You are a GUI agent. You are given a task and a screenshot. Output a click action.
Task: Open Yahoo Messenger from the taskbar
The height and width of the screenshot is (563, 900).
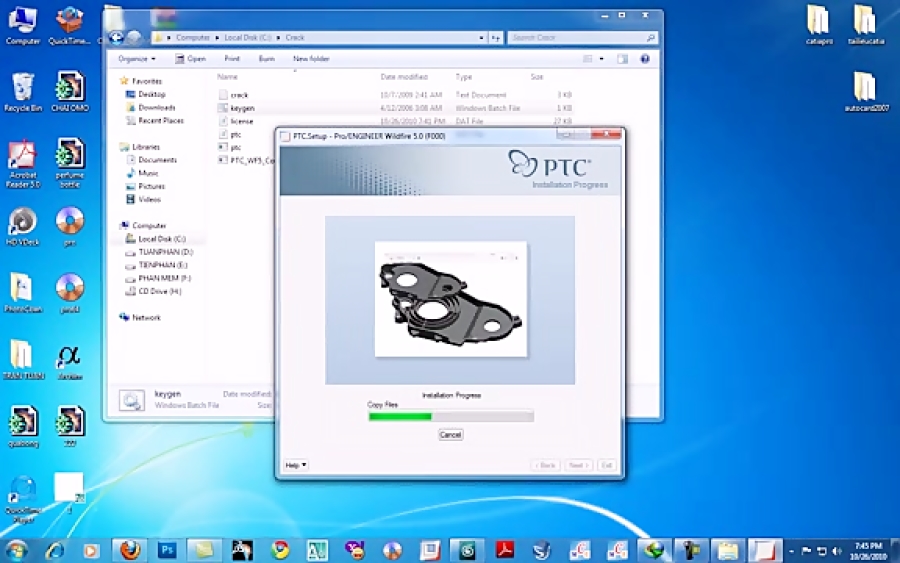click(355, 551)
